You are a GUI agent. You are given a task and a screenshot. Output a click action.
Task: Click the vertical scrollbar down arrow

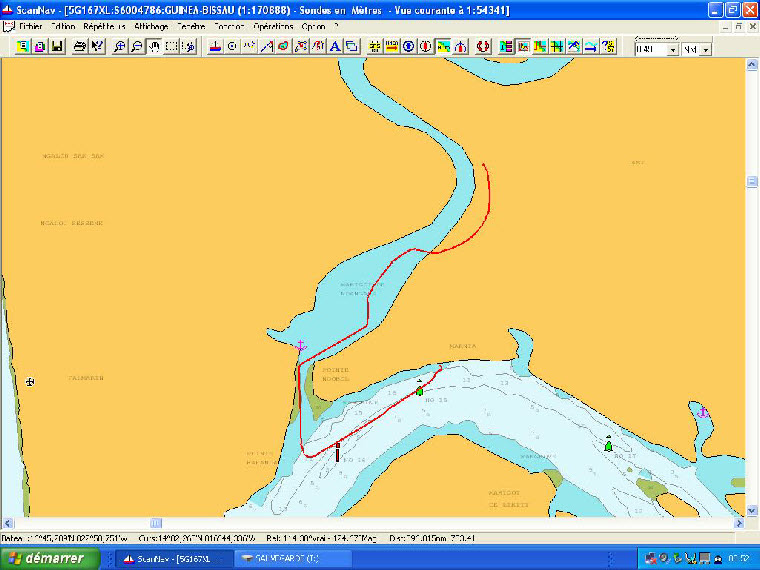click(x=752, y=510)
